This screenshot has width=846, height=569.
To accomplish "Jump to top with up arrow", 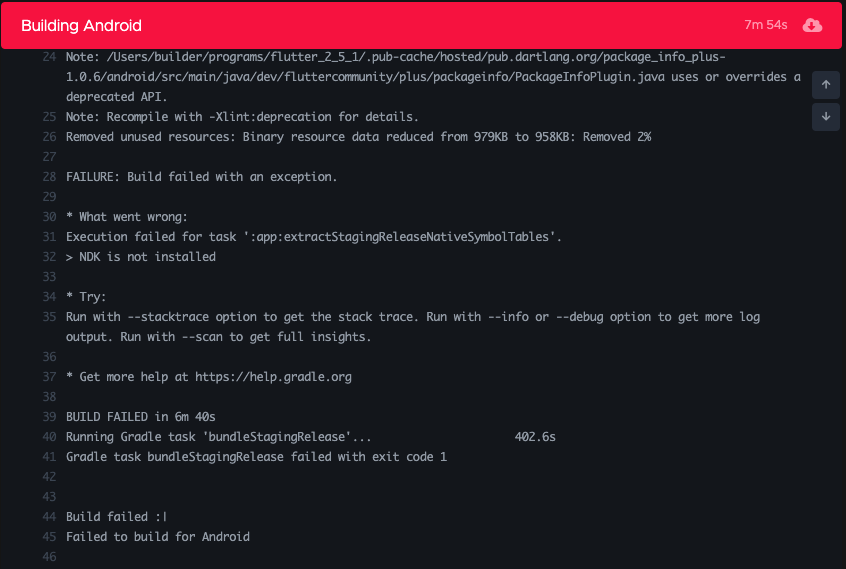I will 825,85.
